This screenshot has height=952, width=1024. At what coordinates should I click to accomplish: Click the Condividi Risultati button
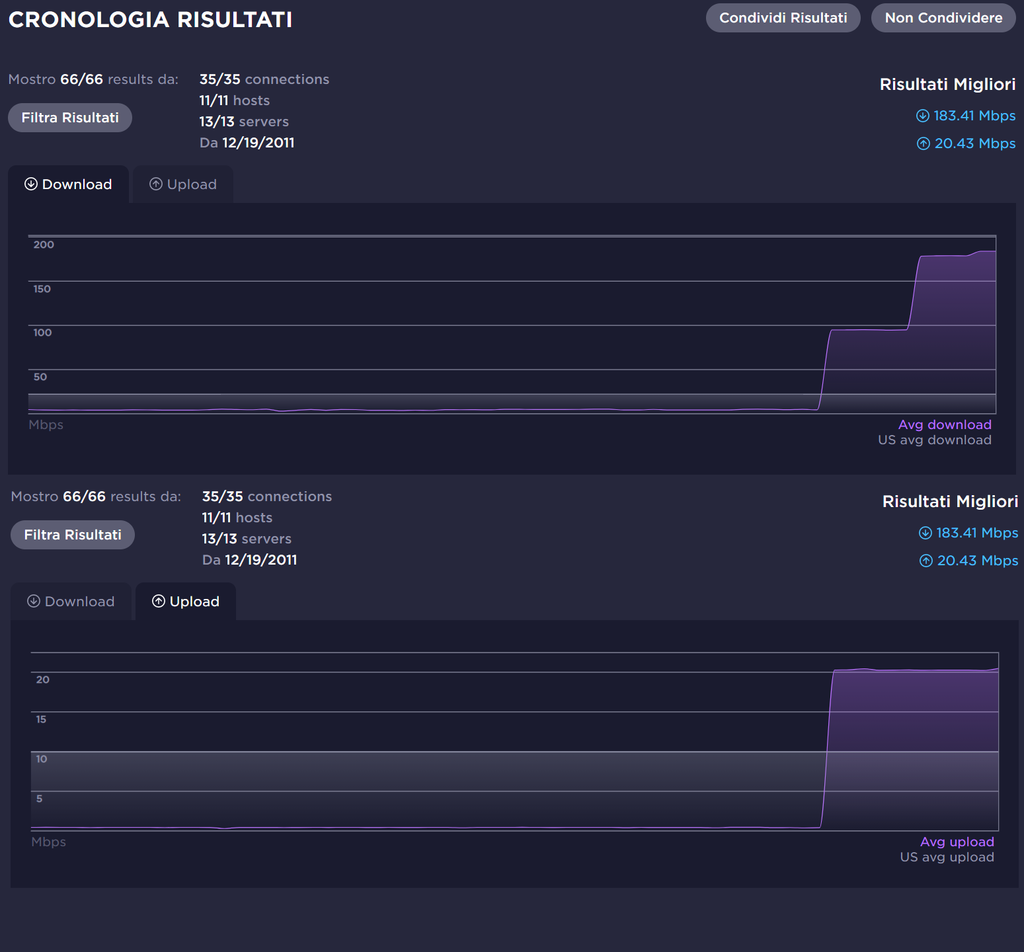tap(782, 18)
